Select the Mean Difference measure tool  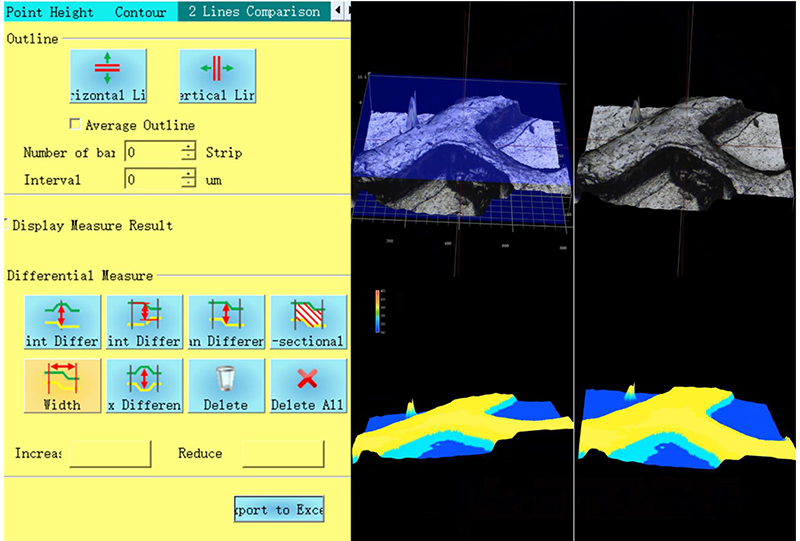[x=227, y=322]
